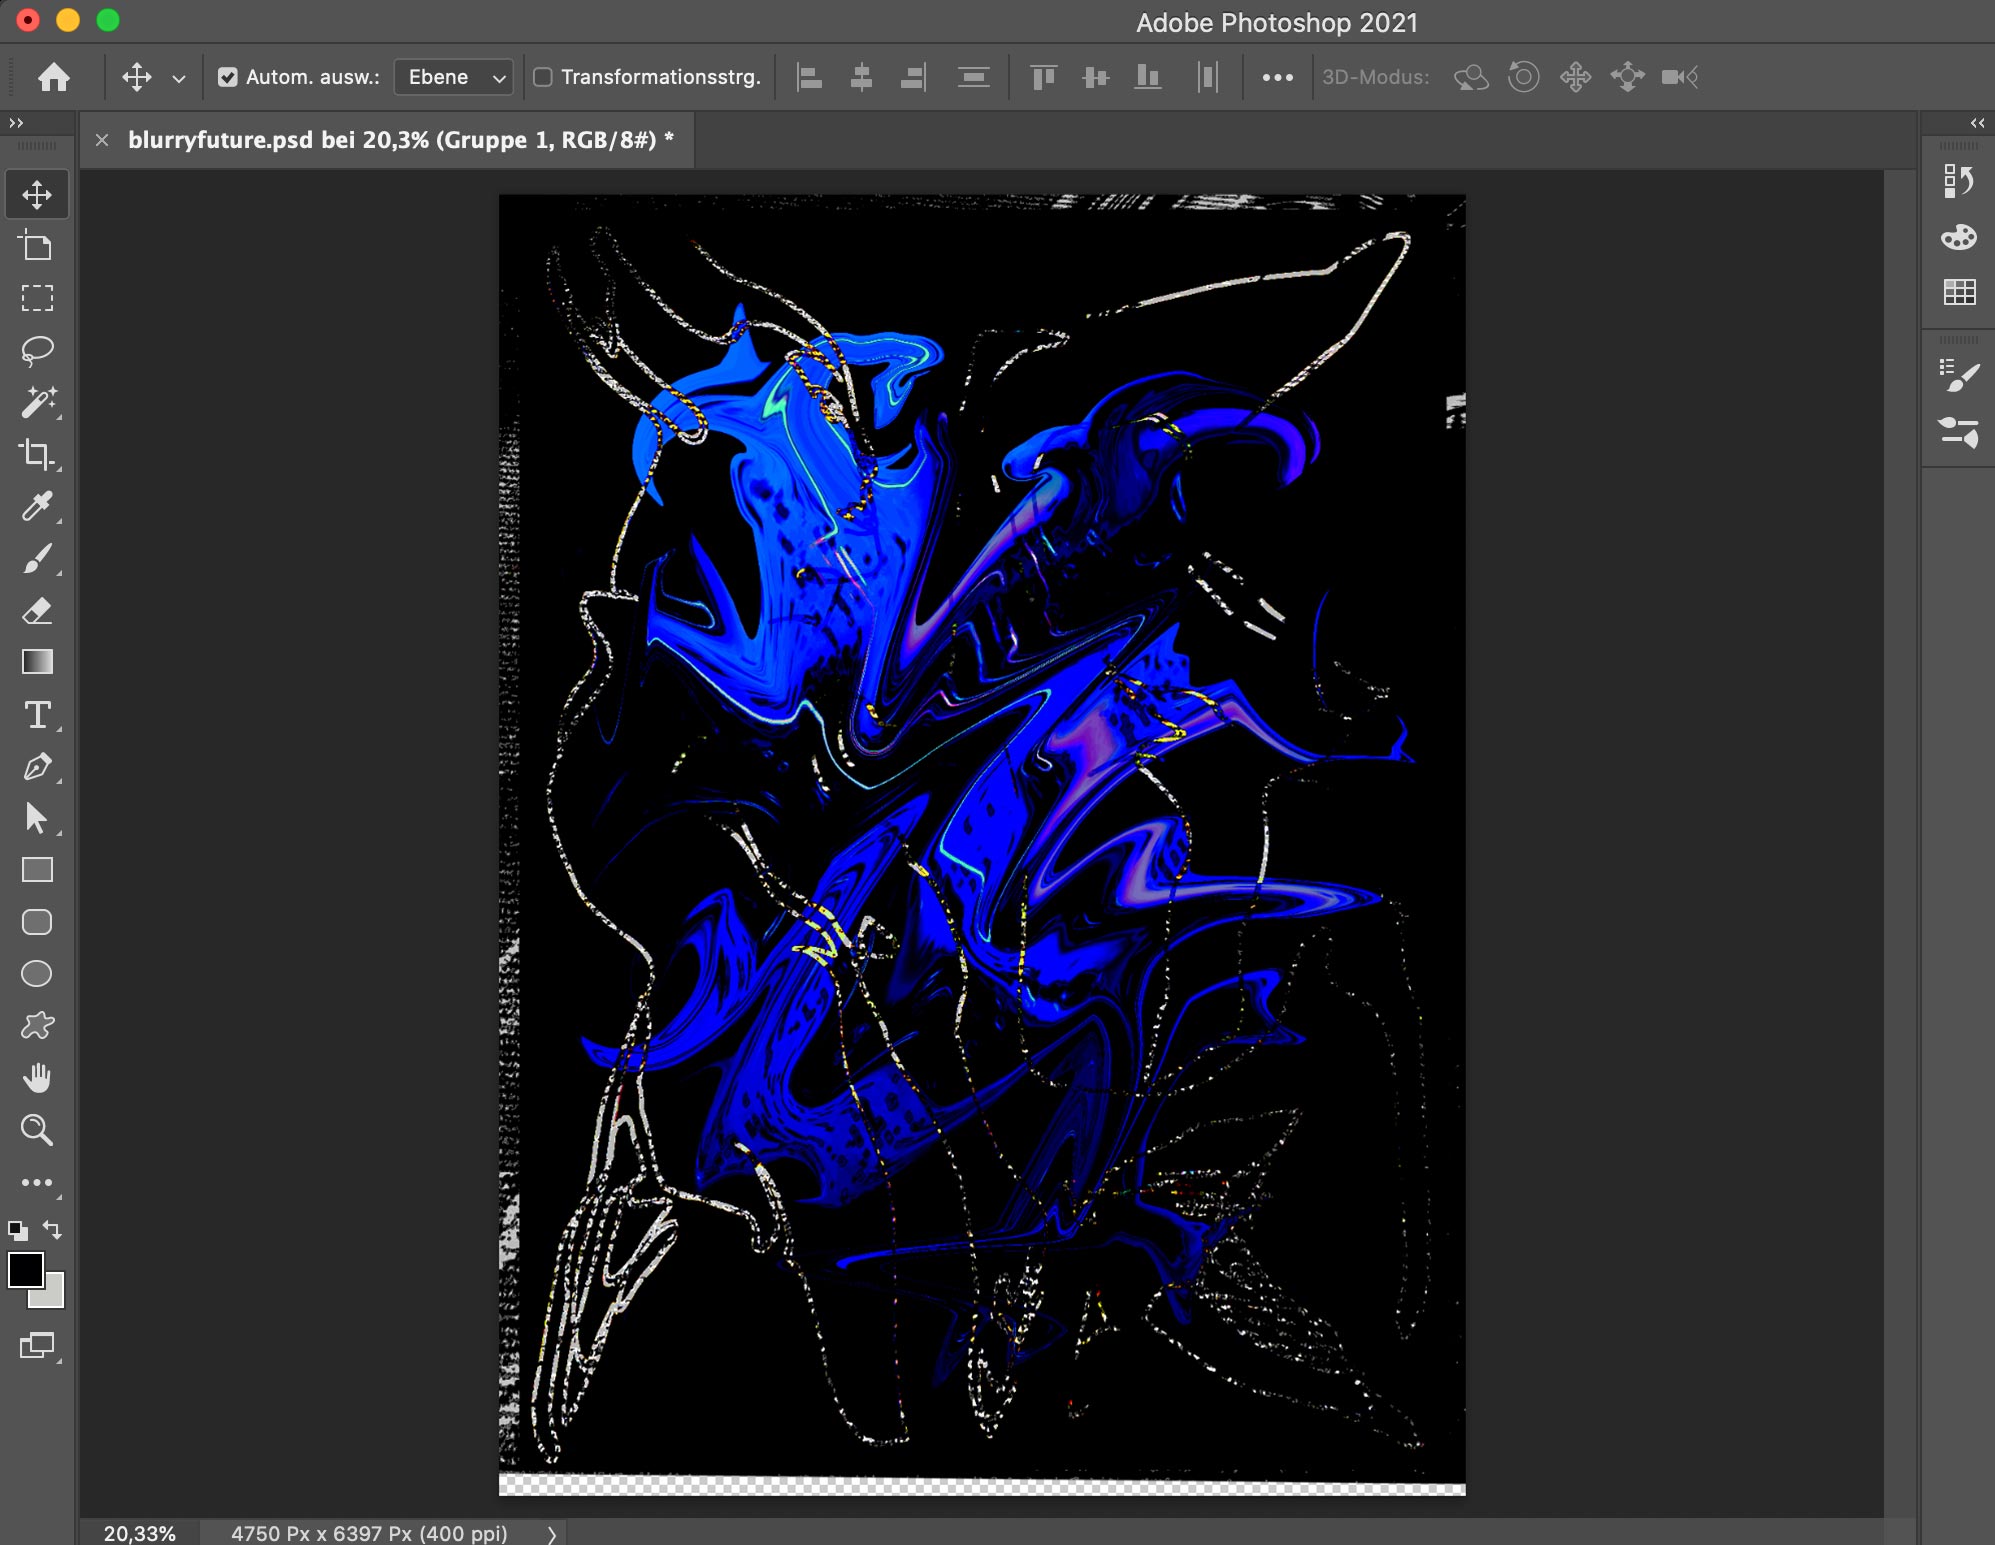
Task: Select the Rounded Rectangle tool
Action: [x=37, y=922]
